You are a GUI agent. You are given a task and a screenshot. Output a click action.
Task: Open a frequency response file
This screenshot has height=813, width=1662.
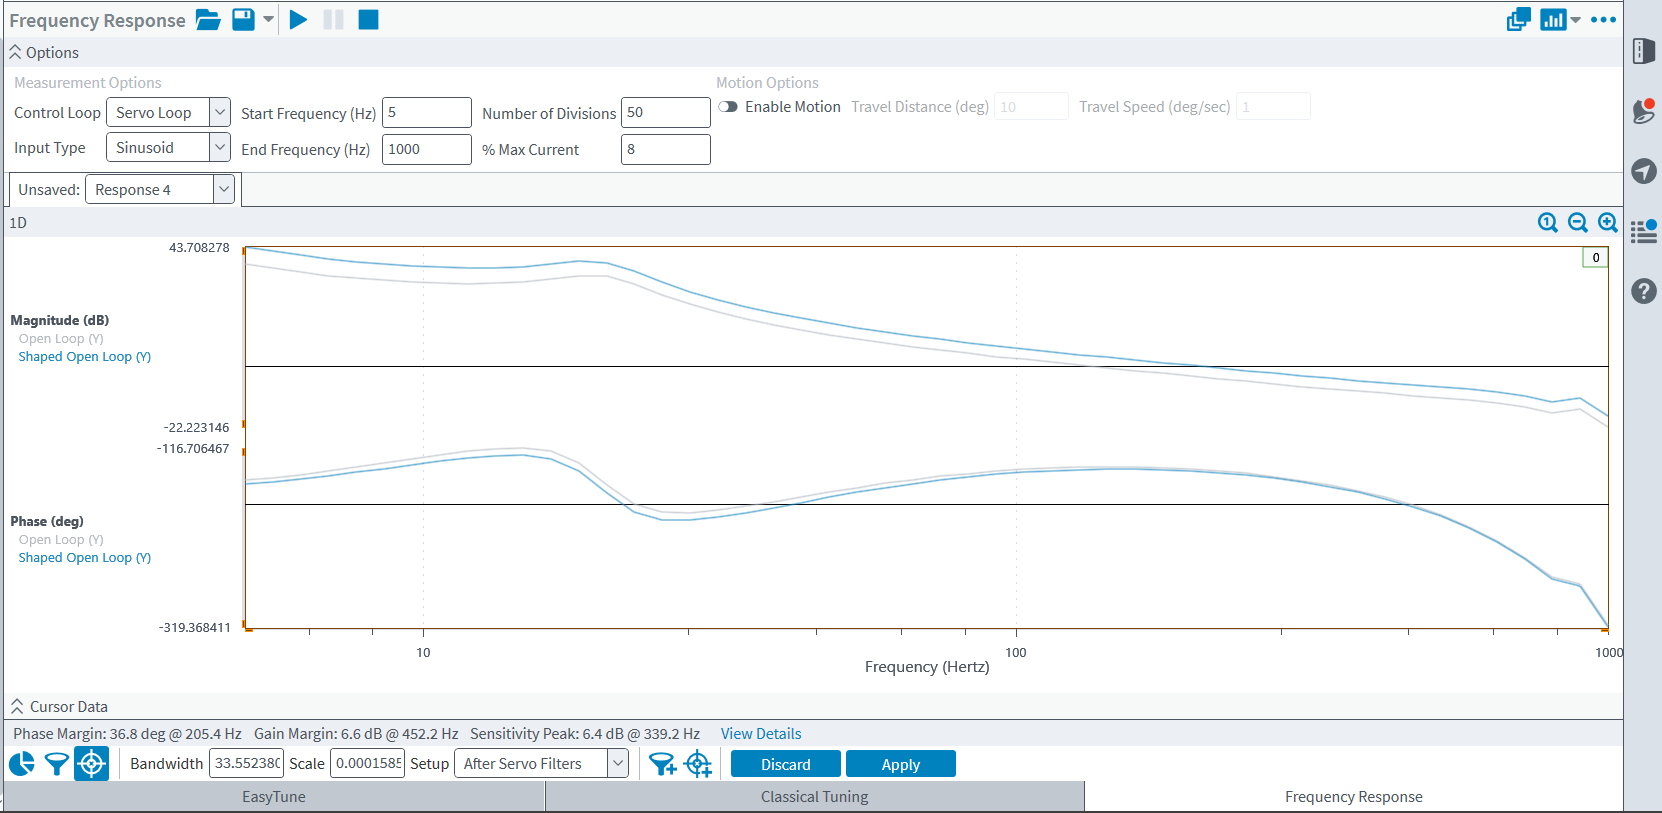click(x=207, y=20)
